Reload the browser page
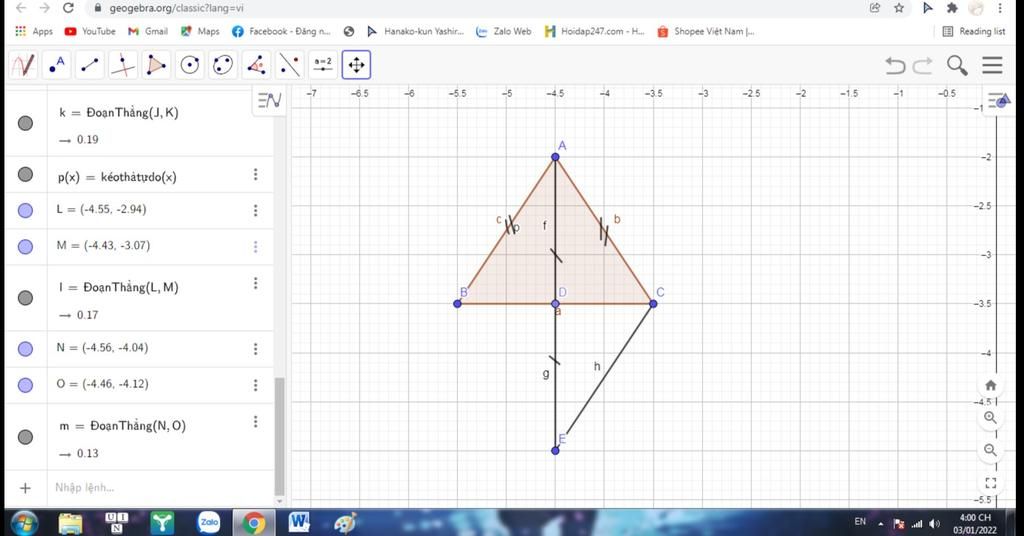Image resolution: width=1024 pixels, height=536 pixels. 68,8
